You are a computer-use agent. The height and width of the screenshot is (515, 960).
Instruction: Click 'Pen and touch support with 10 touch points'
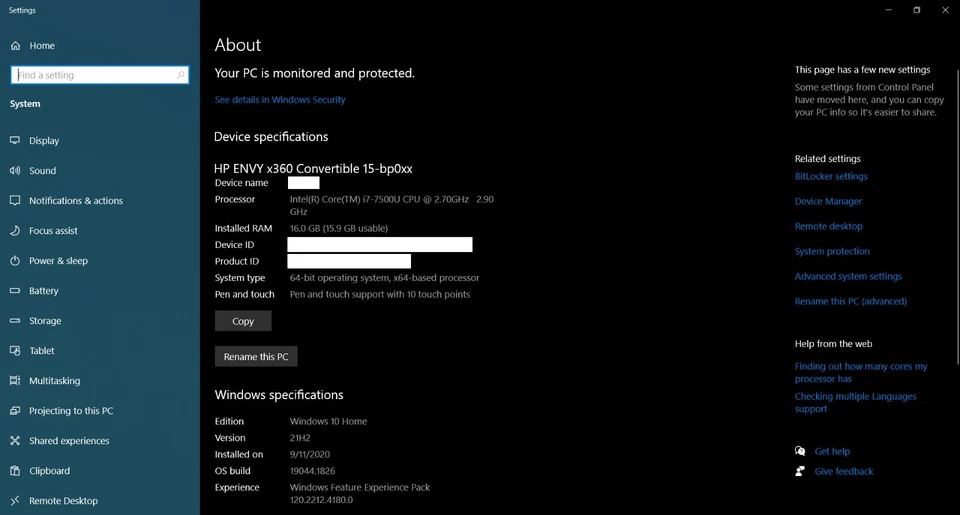click(x=380, y=294)
